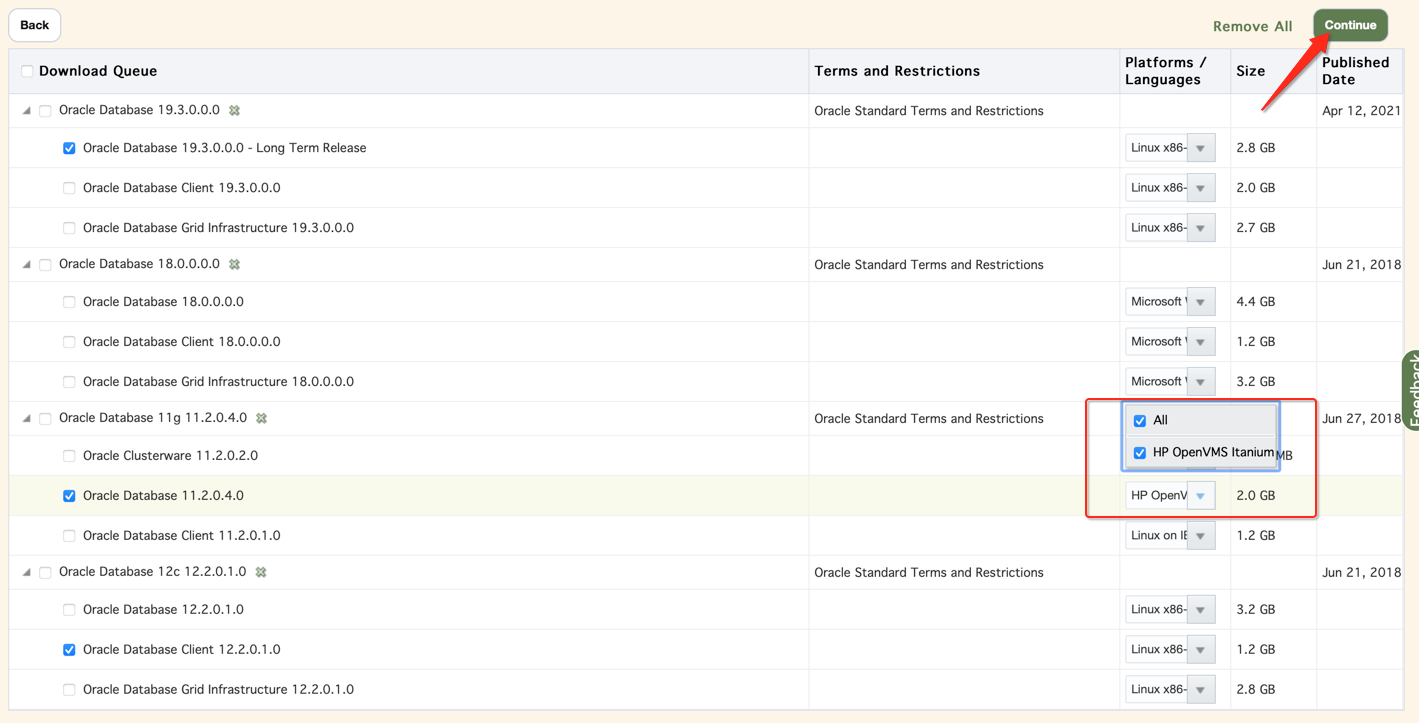Uncheck HP OpenVMS Itanium platform option
The height and width of the screenshot is (723, 1419).
pos(1140,453)
